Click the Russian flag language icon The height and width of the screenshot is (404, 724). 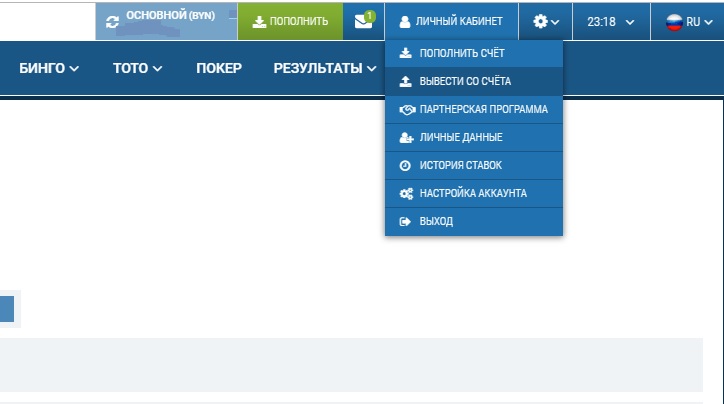pos(674,21)
